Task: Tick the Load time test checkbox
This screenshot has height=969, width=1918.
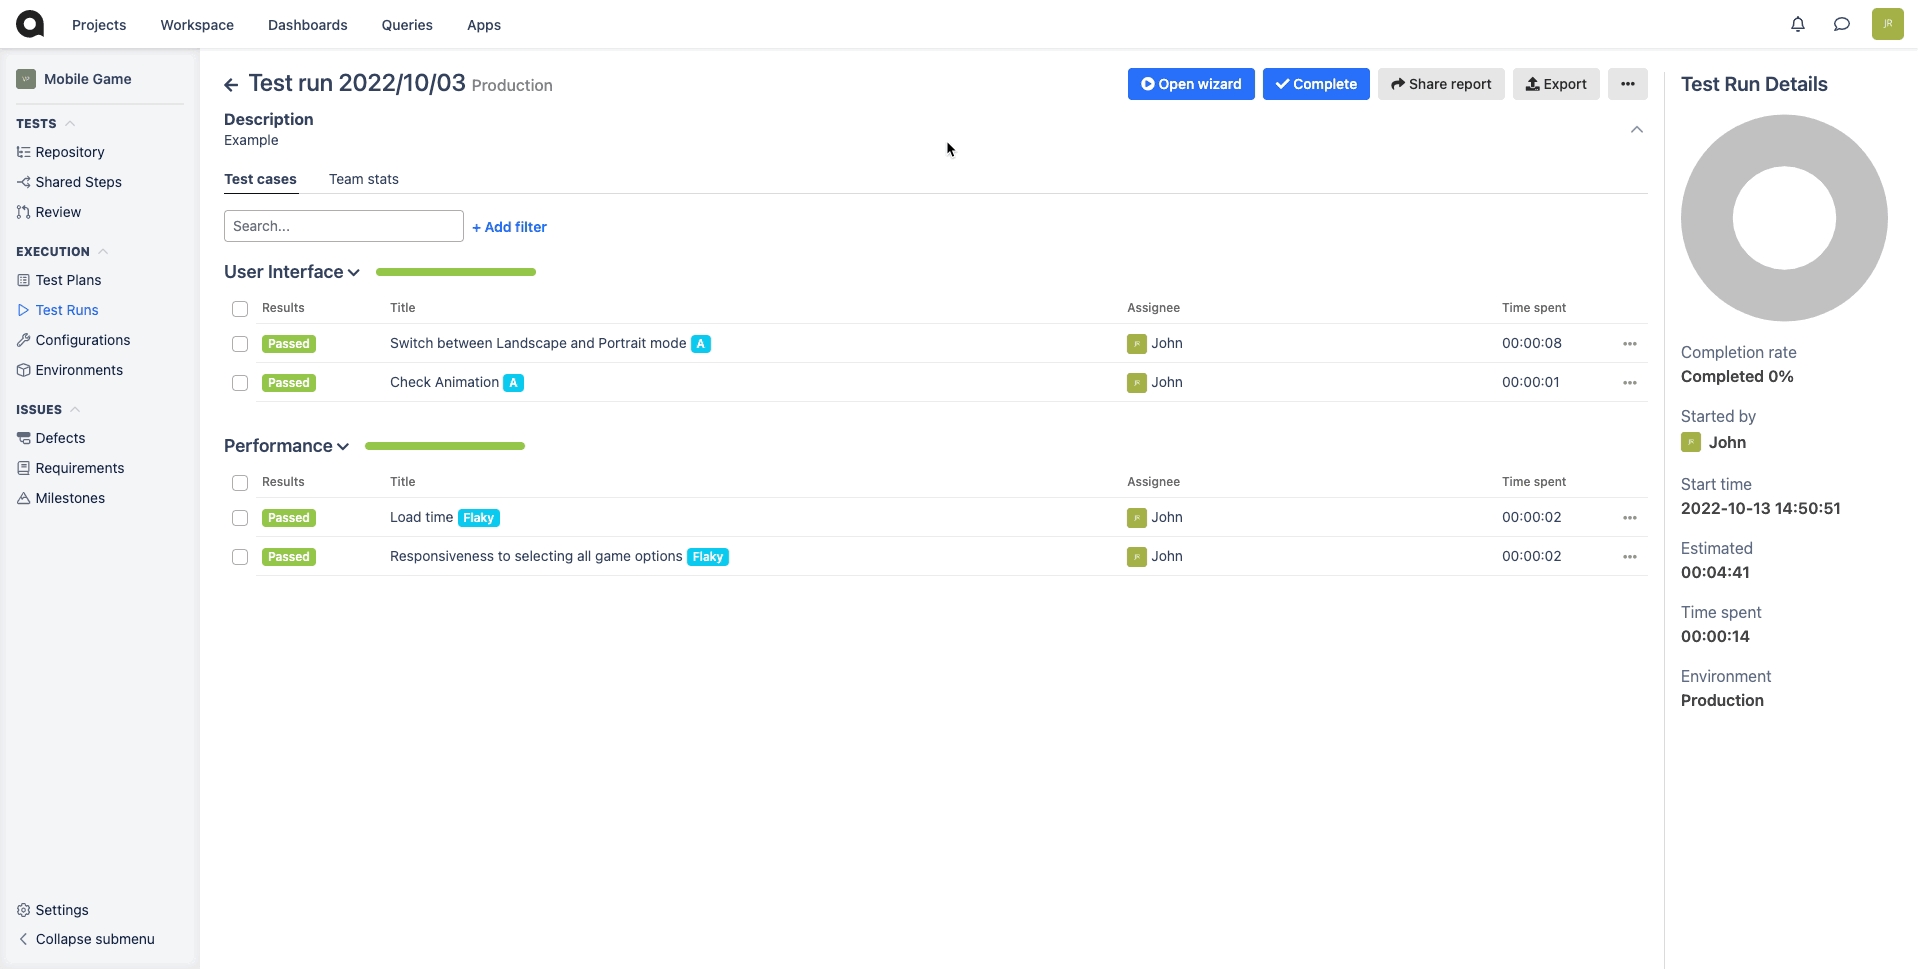Action: click(240, 518)
